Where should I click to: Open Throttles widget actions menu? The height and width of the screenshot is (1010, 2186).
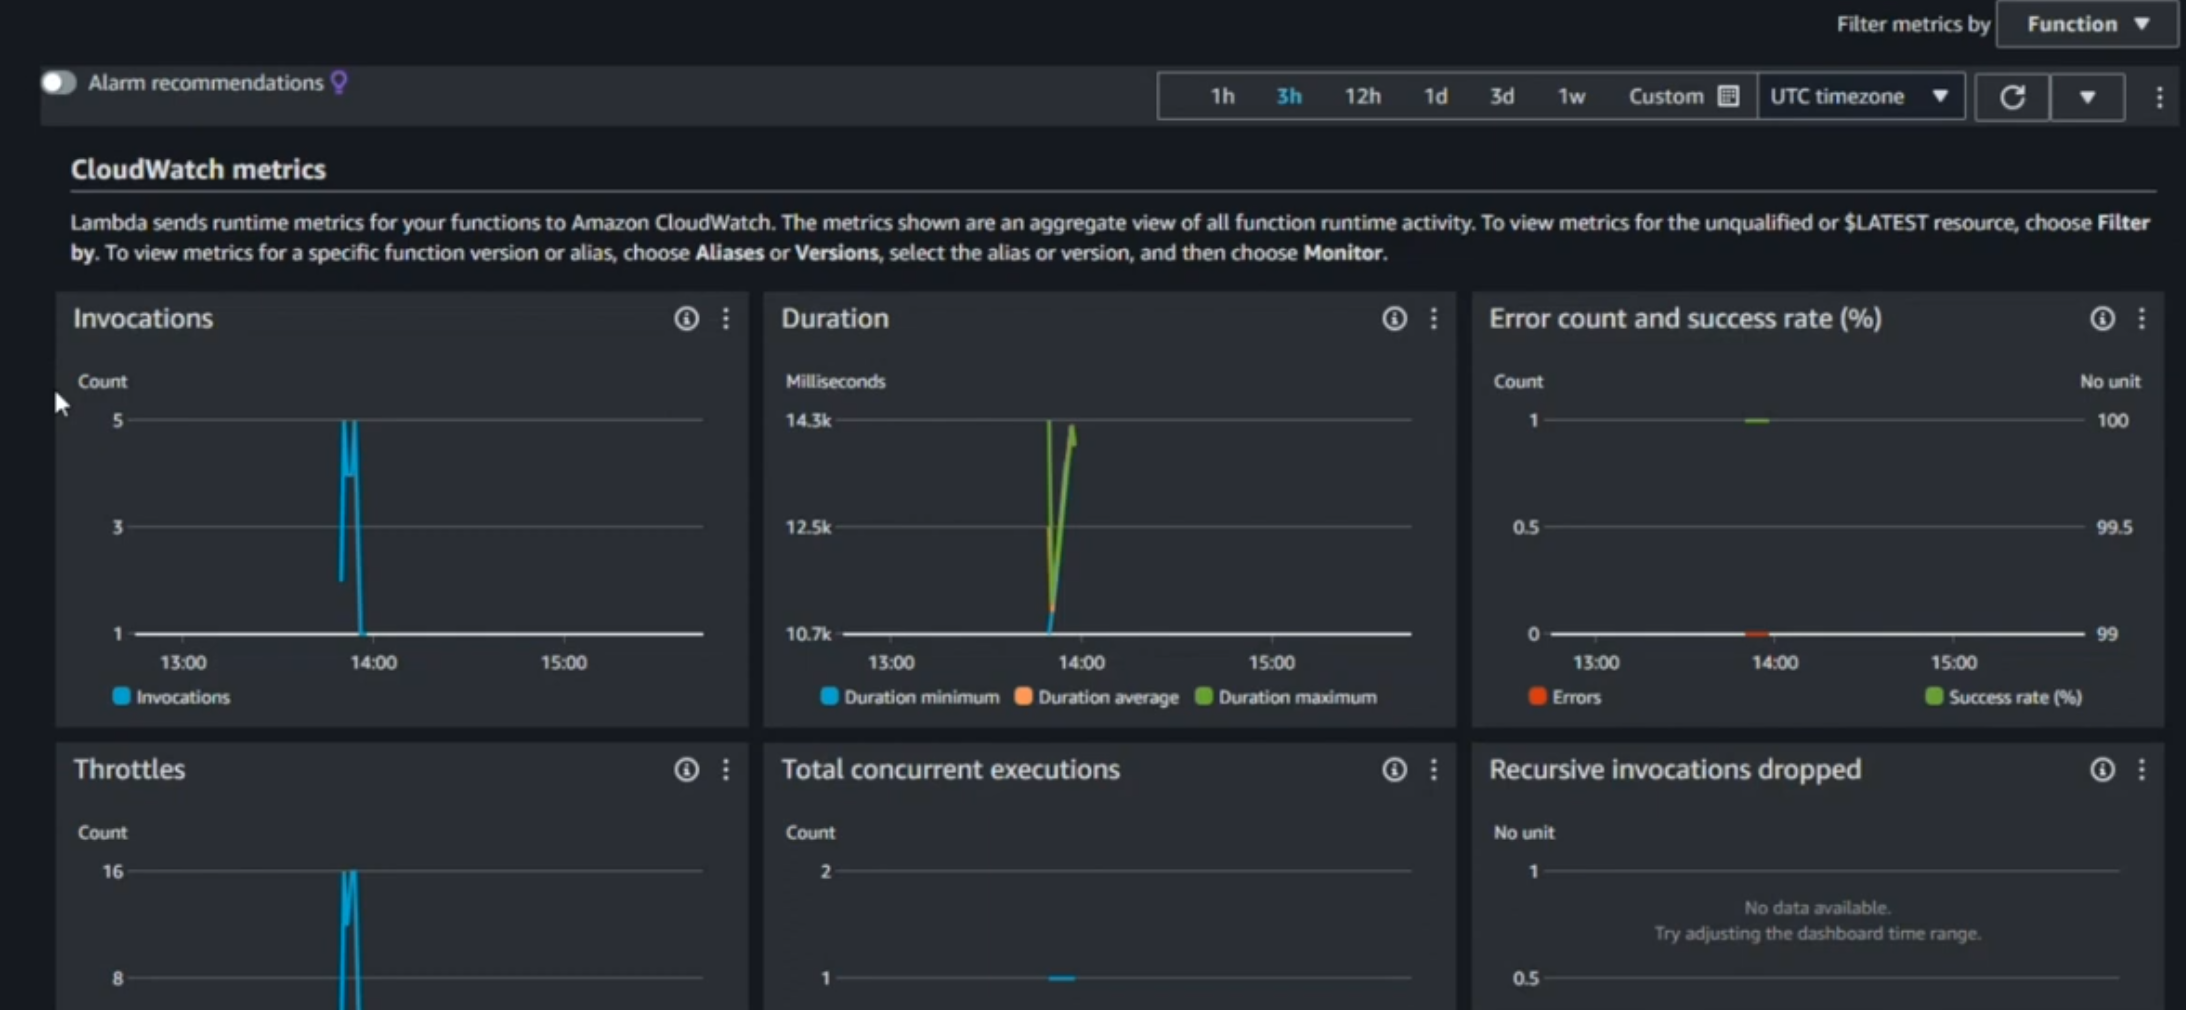726,770
